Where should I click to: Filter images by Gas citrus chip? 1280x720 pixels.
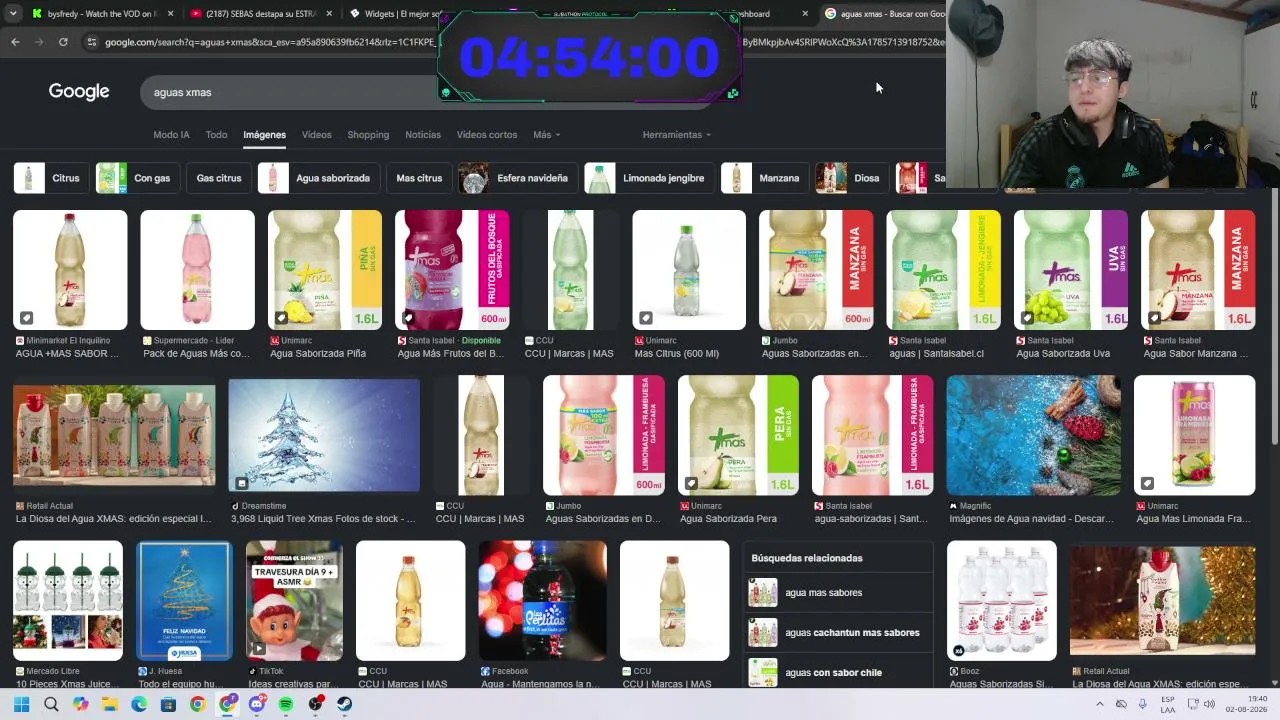[219, 178]
